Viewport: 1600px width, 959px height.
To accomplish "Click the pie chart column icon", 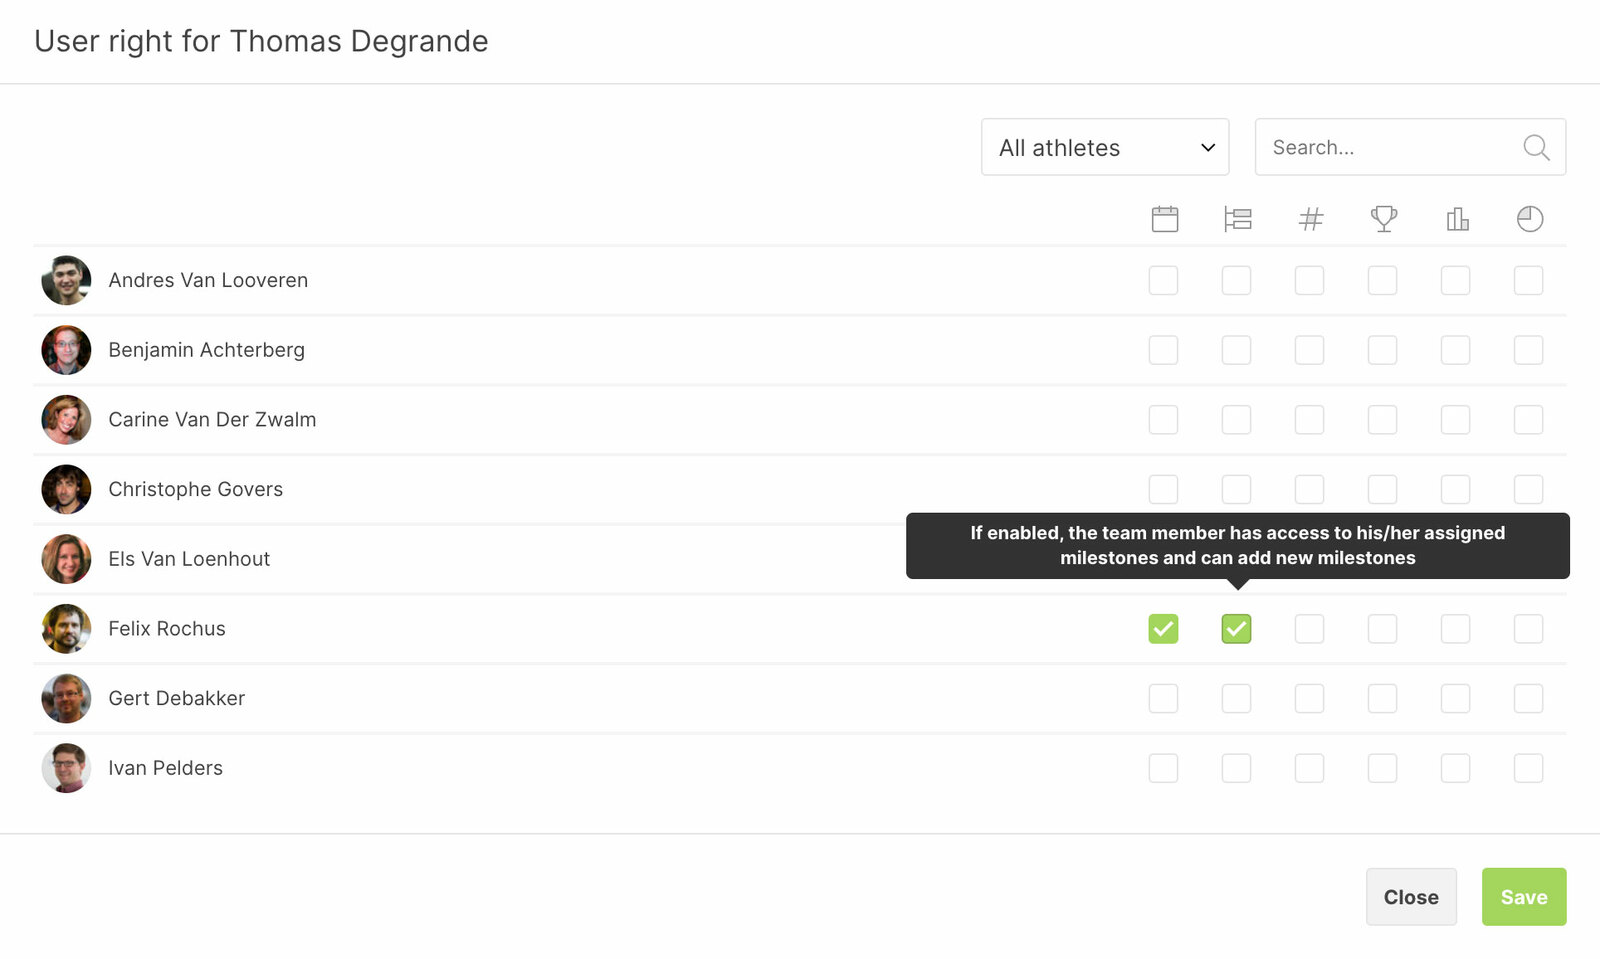I will [x=1529, y=219].
